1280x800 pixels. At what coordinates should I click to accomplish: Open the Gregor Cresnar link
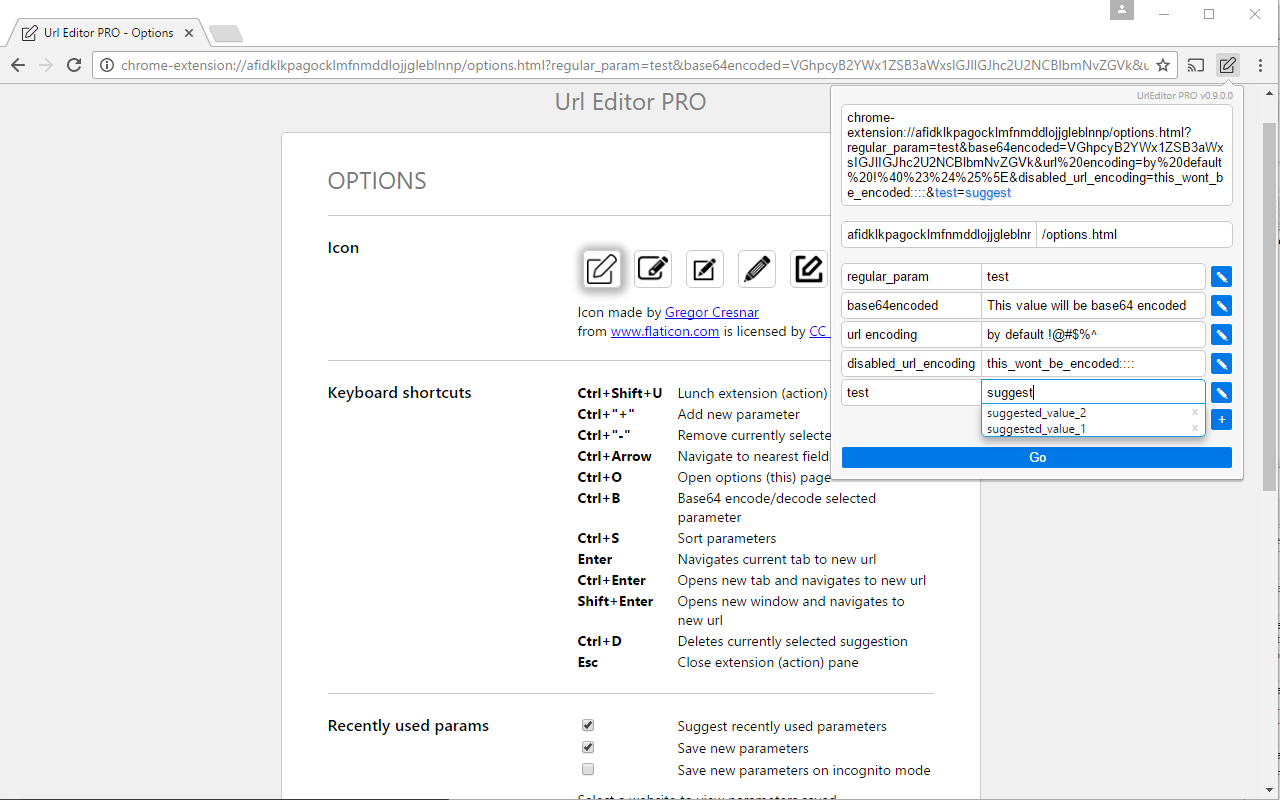[x=711, y=311]
